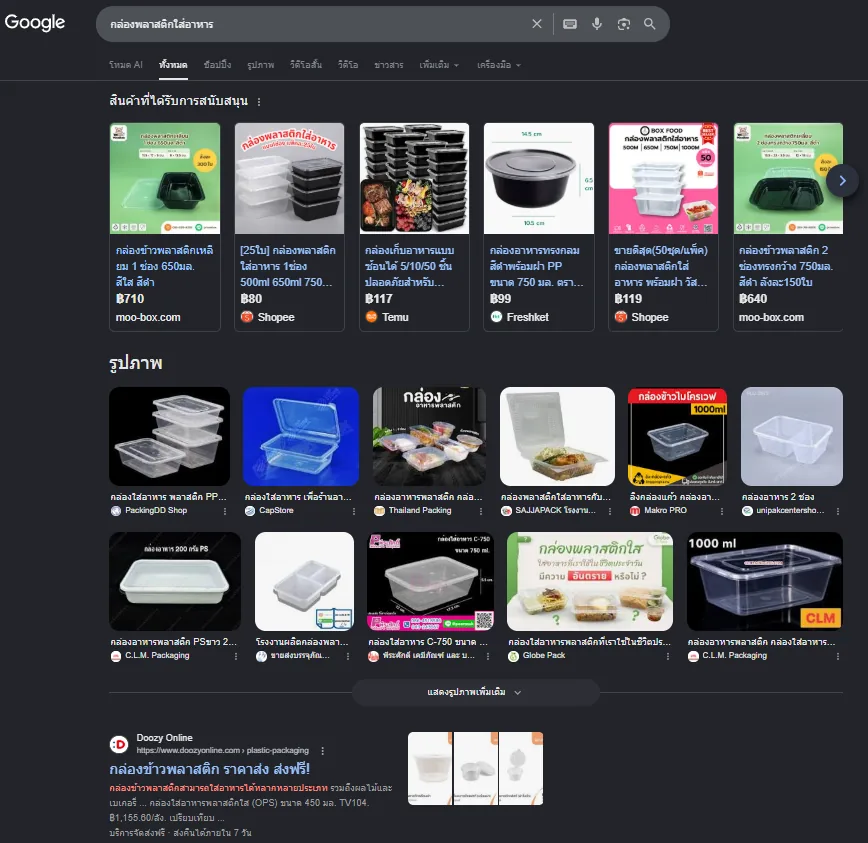Open the on-screen keyboard icon
The image size is (868, 843).
[570, 24]
